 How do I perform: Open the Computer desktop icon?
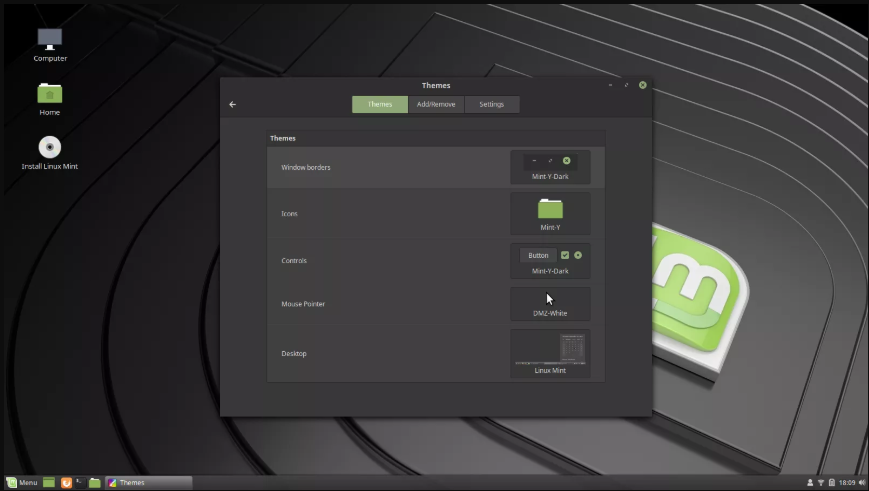(50, 45)
